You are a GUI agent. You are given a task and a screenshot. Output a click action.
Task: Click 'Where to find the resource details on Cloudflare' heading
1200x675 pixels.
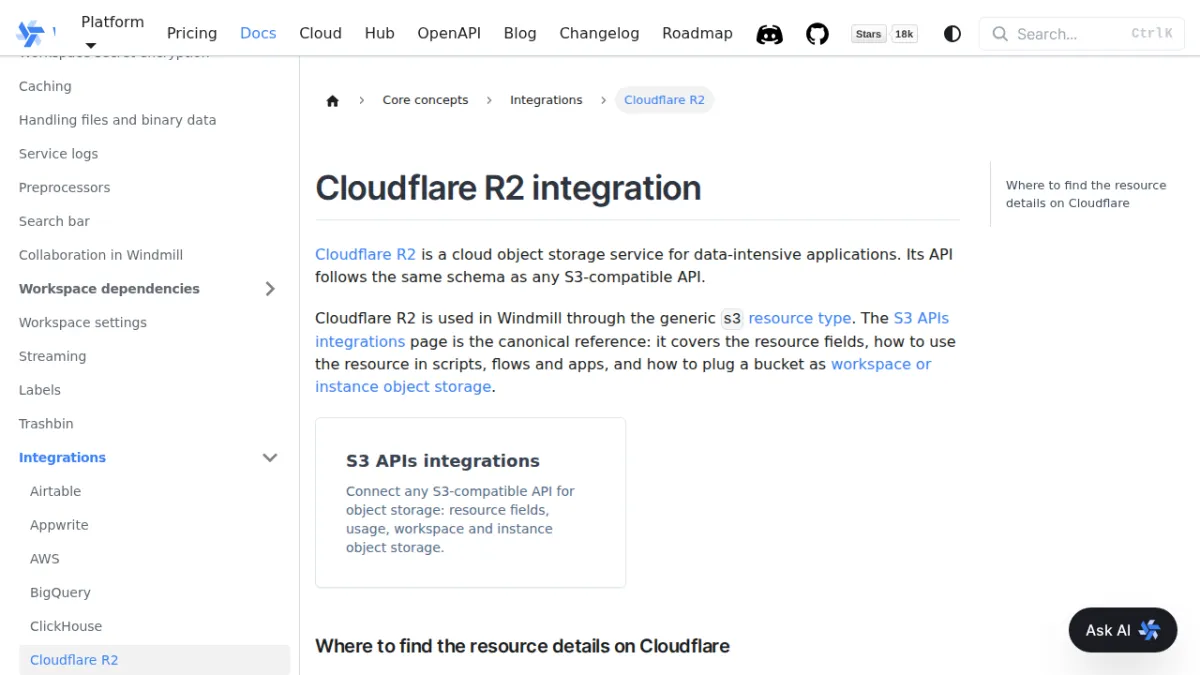click(522, 646)
